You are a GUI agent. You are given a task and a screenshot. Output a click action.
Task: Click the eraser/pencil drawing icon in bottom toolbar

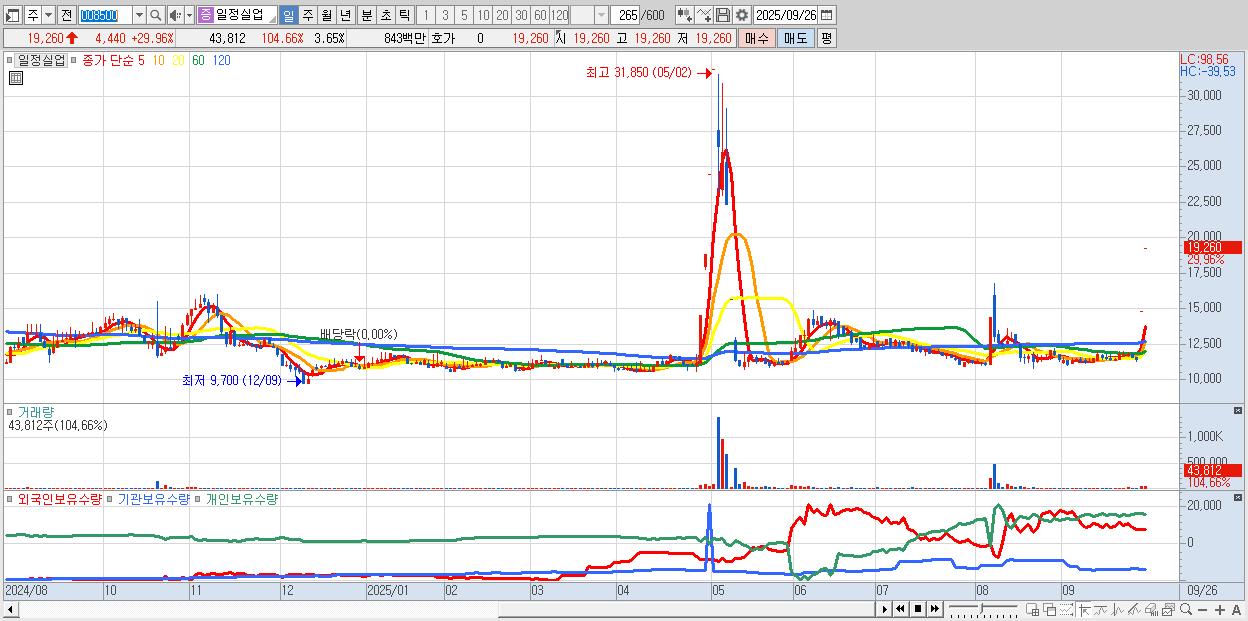1135,609
